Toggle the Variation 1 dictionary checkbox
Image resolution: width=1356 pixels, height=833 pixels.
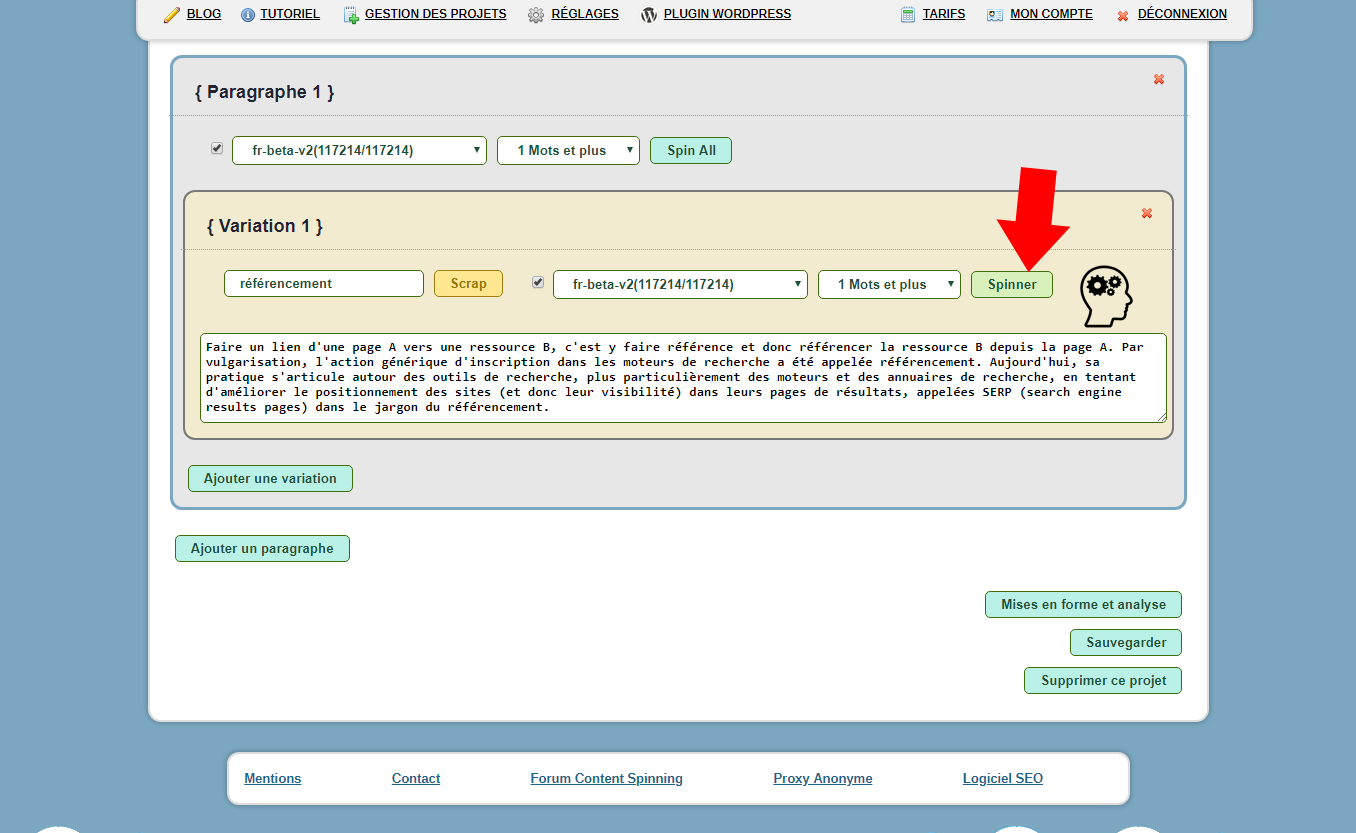click(x=538, y=282)
